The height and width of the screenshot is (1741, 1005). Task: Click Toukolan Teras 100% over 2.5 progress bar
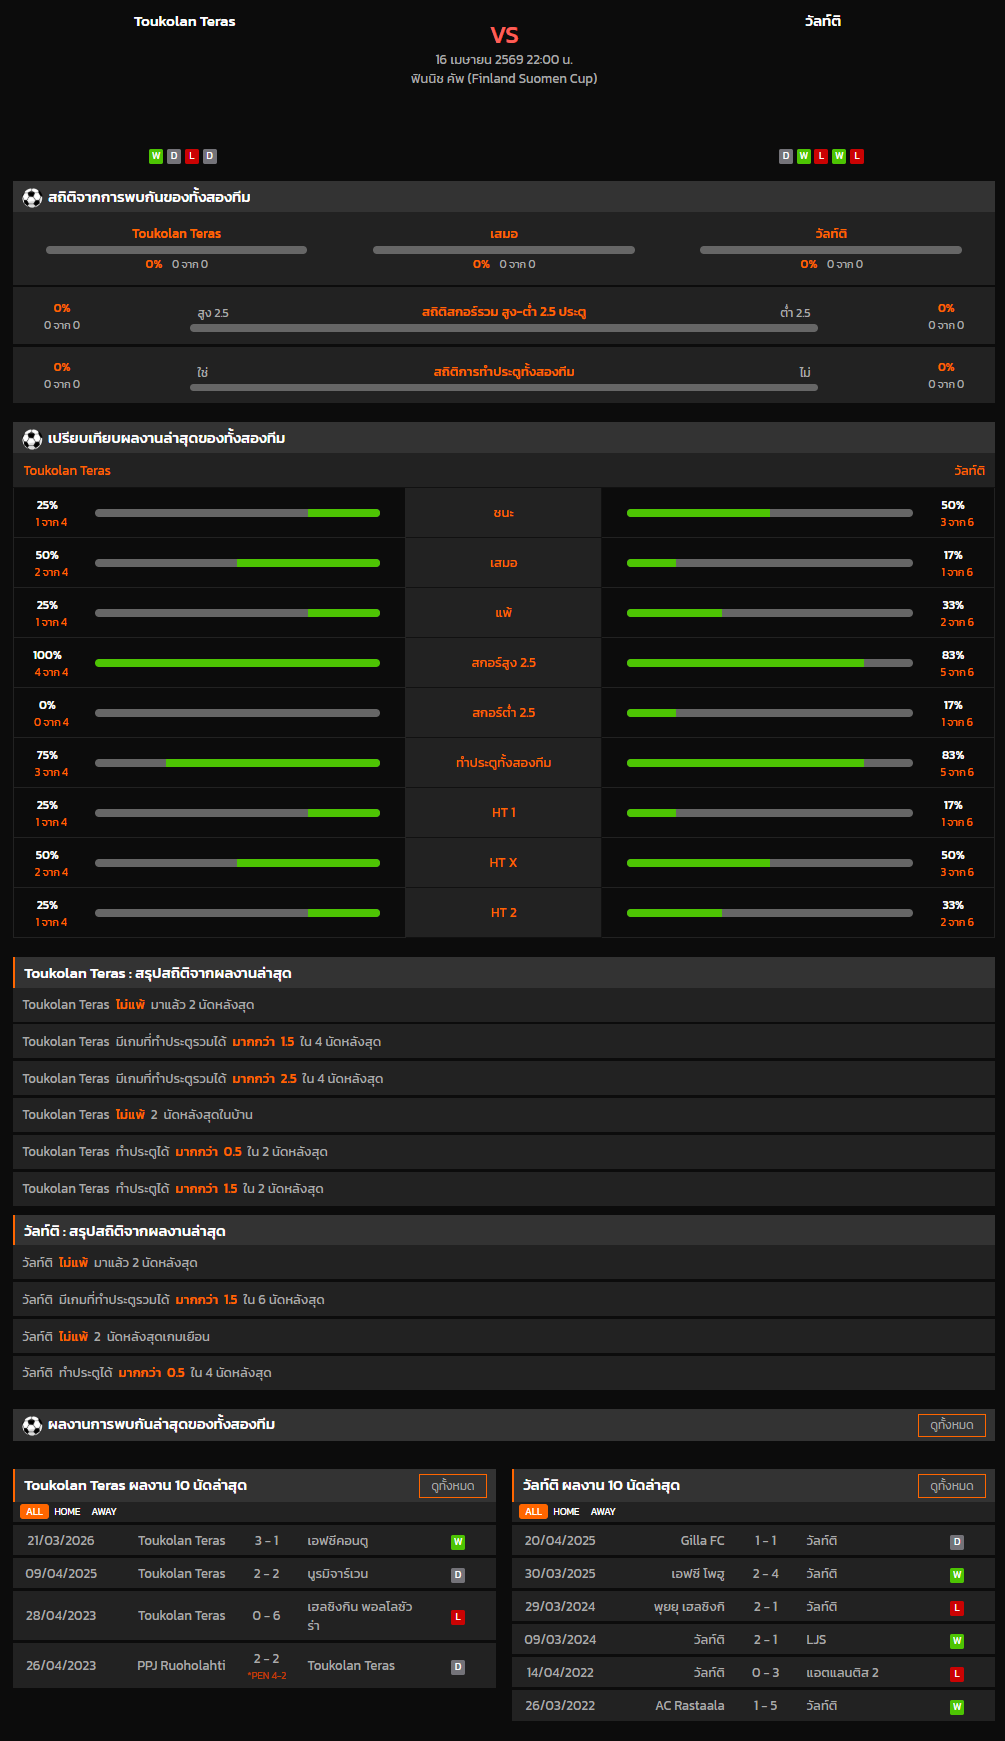237,663
